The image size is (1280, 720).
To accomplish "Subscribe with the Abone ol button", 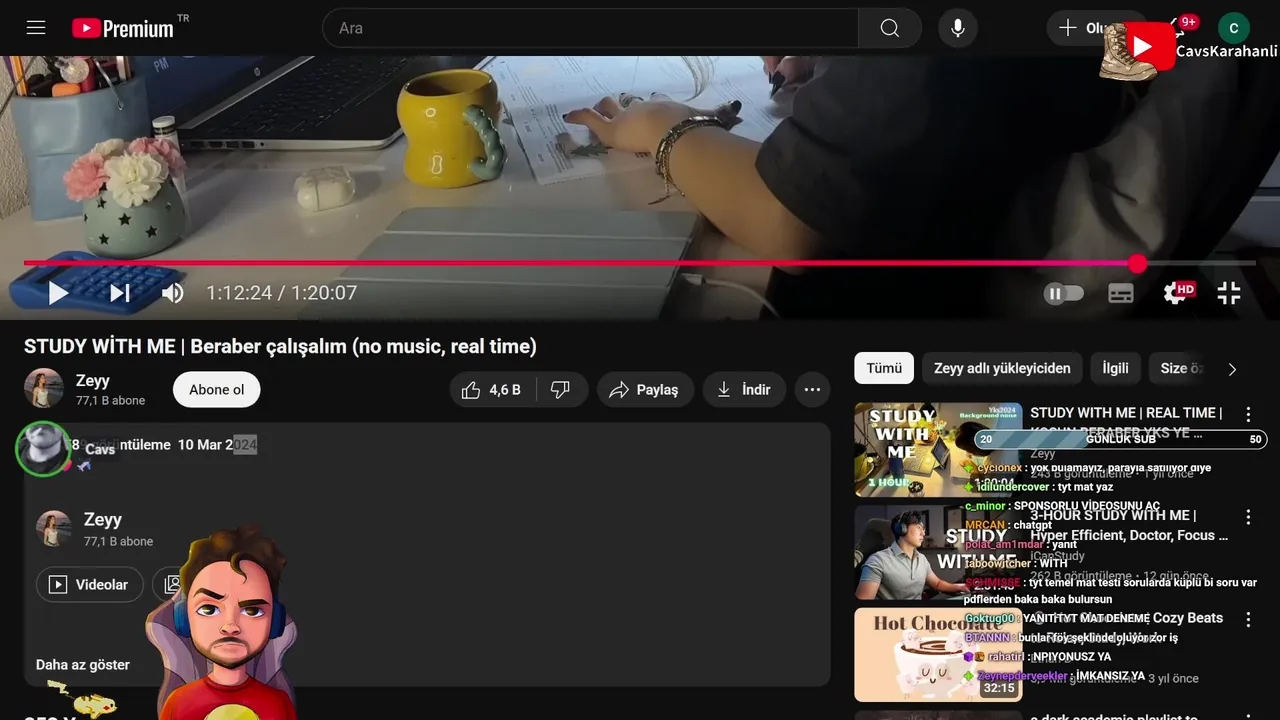I will (x=217, y=390).
